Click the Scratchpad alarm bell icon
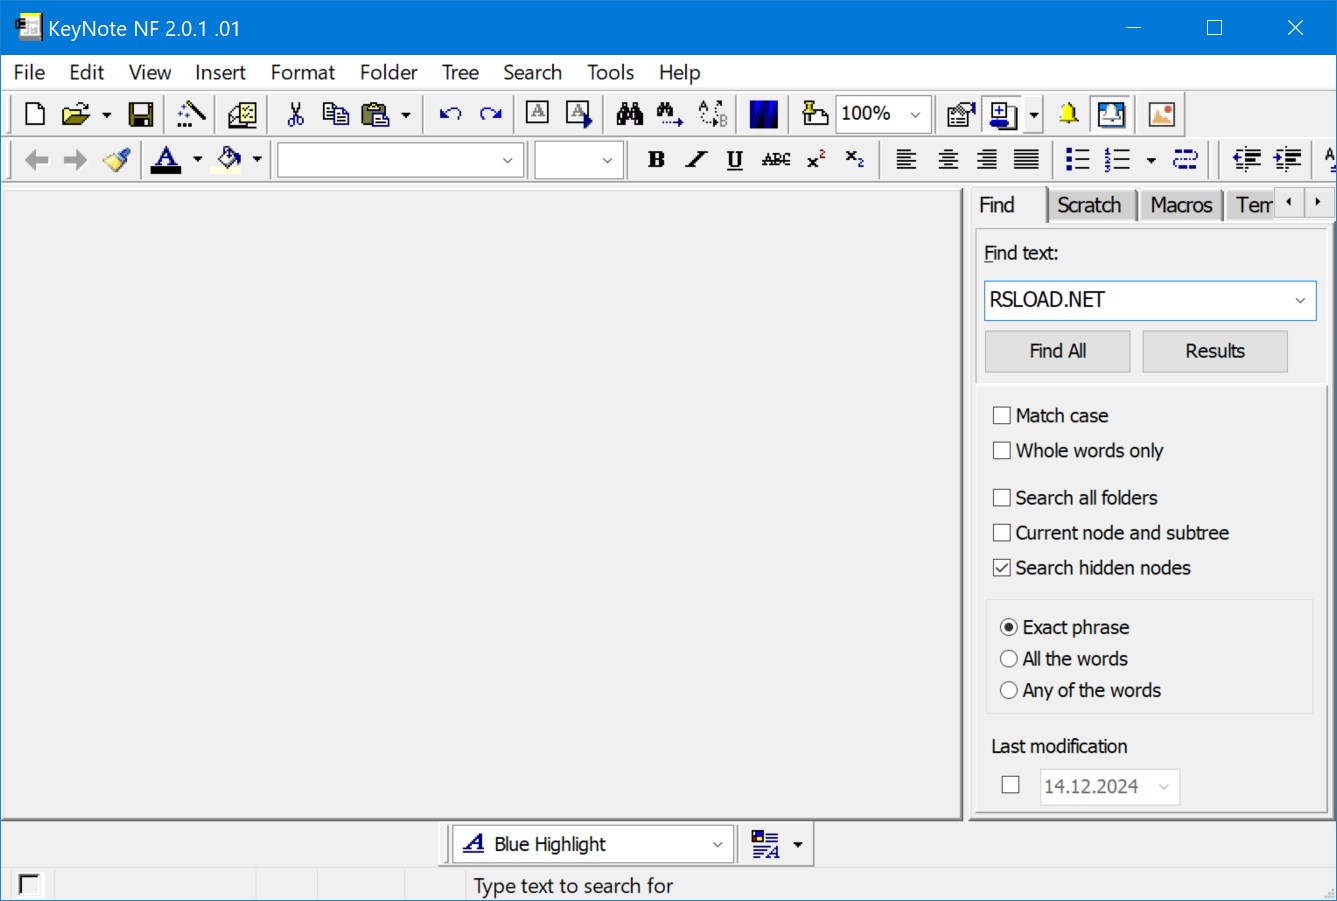This screenshot has width=1337, height=901. pyautogui.click(x=1068, y=113)
